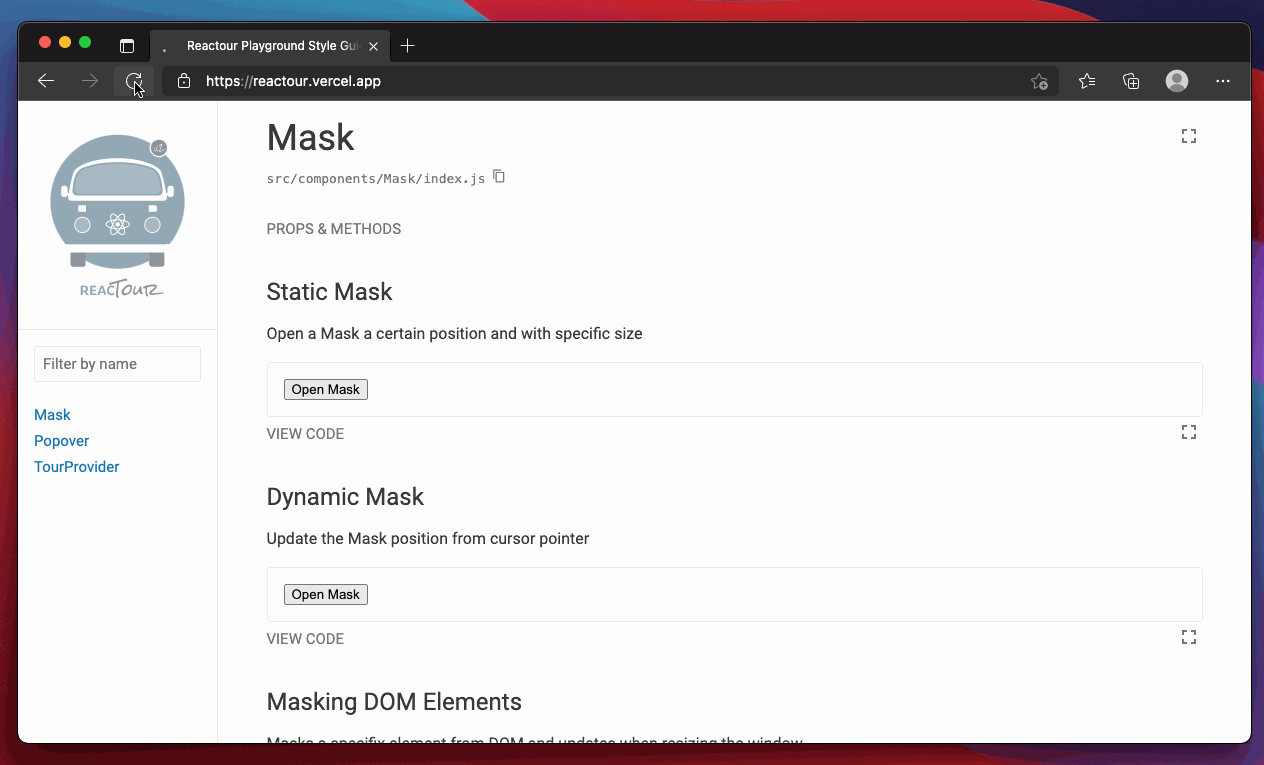Screen dimensions: 1264x765
Task: Click the Static Mask heading
Action: pos(329,292)
